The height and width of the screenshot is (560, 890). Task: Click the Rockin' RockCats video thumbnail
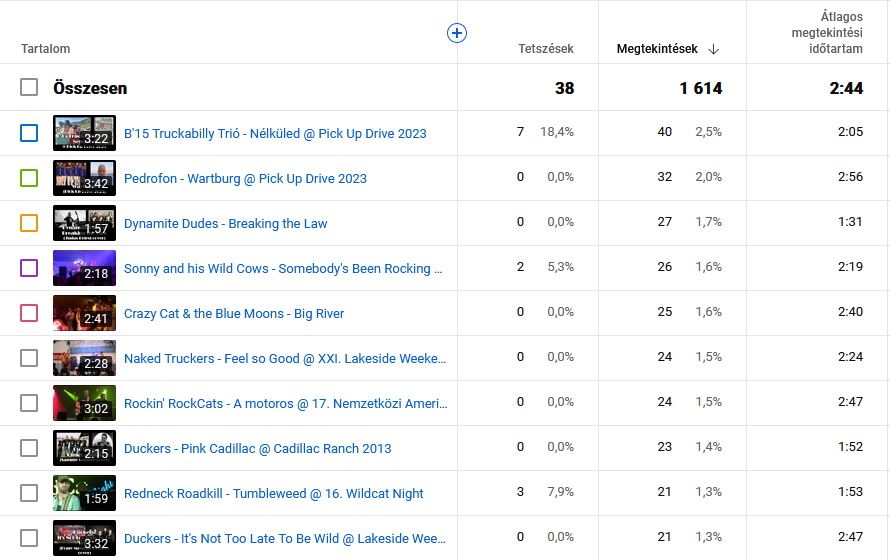tap(84, 403)
